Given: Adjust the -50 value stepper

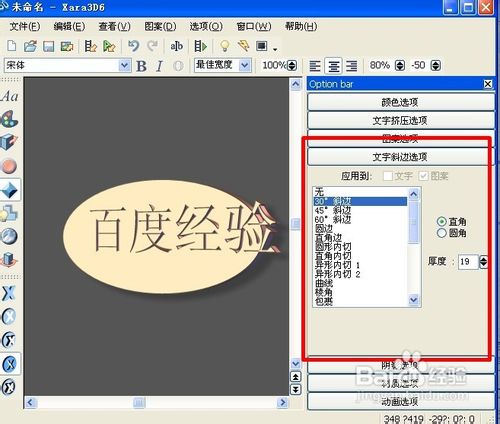Looking at the screenshot, I should click(435, 66).
